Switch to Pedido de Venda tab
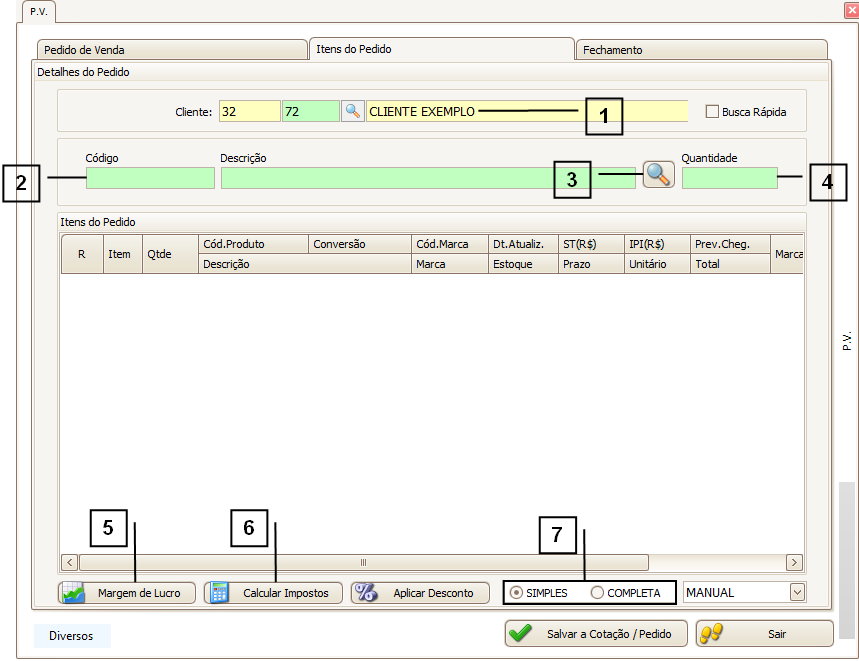Screen dimensions: 859x661 pos(170,50)
